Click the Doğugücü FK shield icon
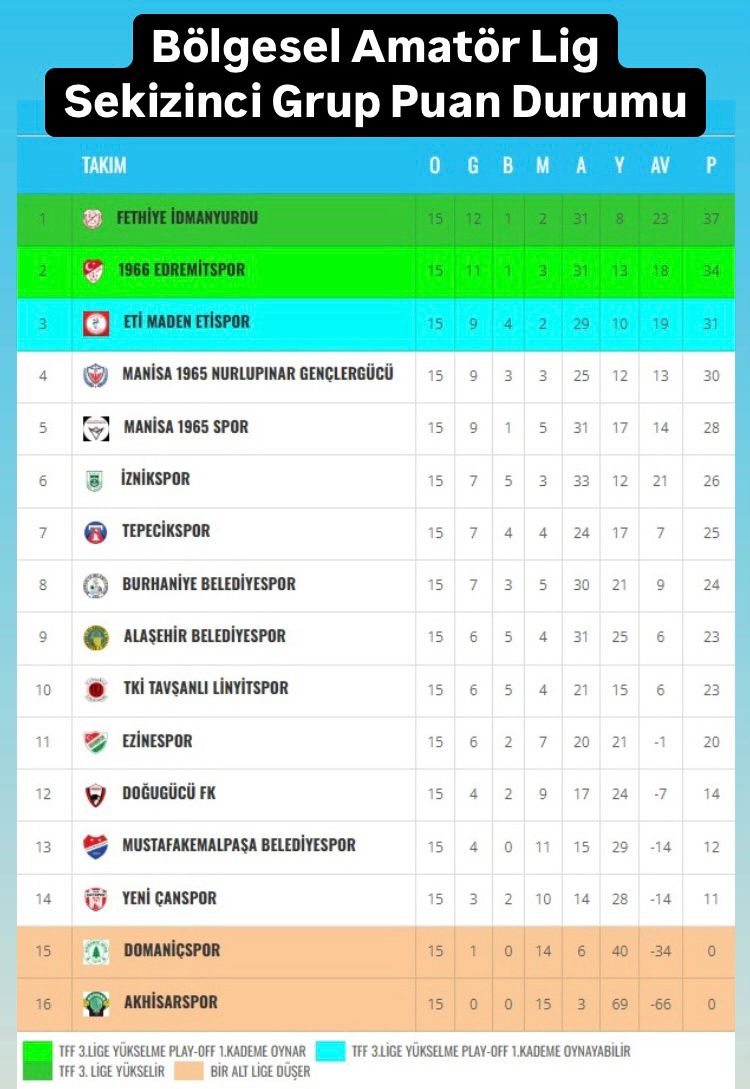Screen dimensions: 750x1089 [x=95, y=795]
